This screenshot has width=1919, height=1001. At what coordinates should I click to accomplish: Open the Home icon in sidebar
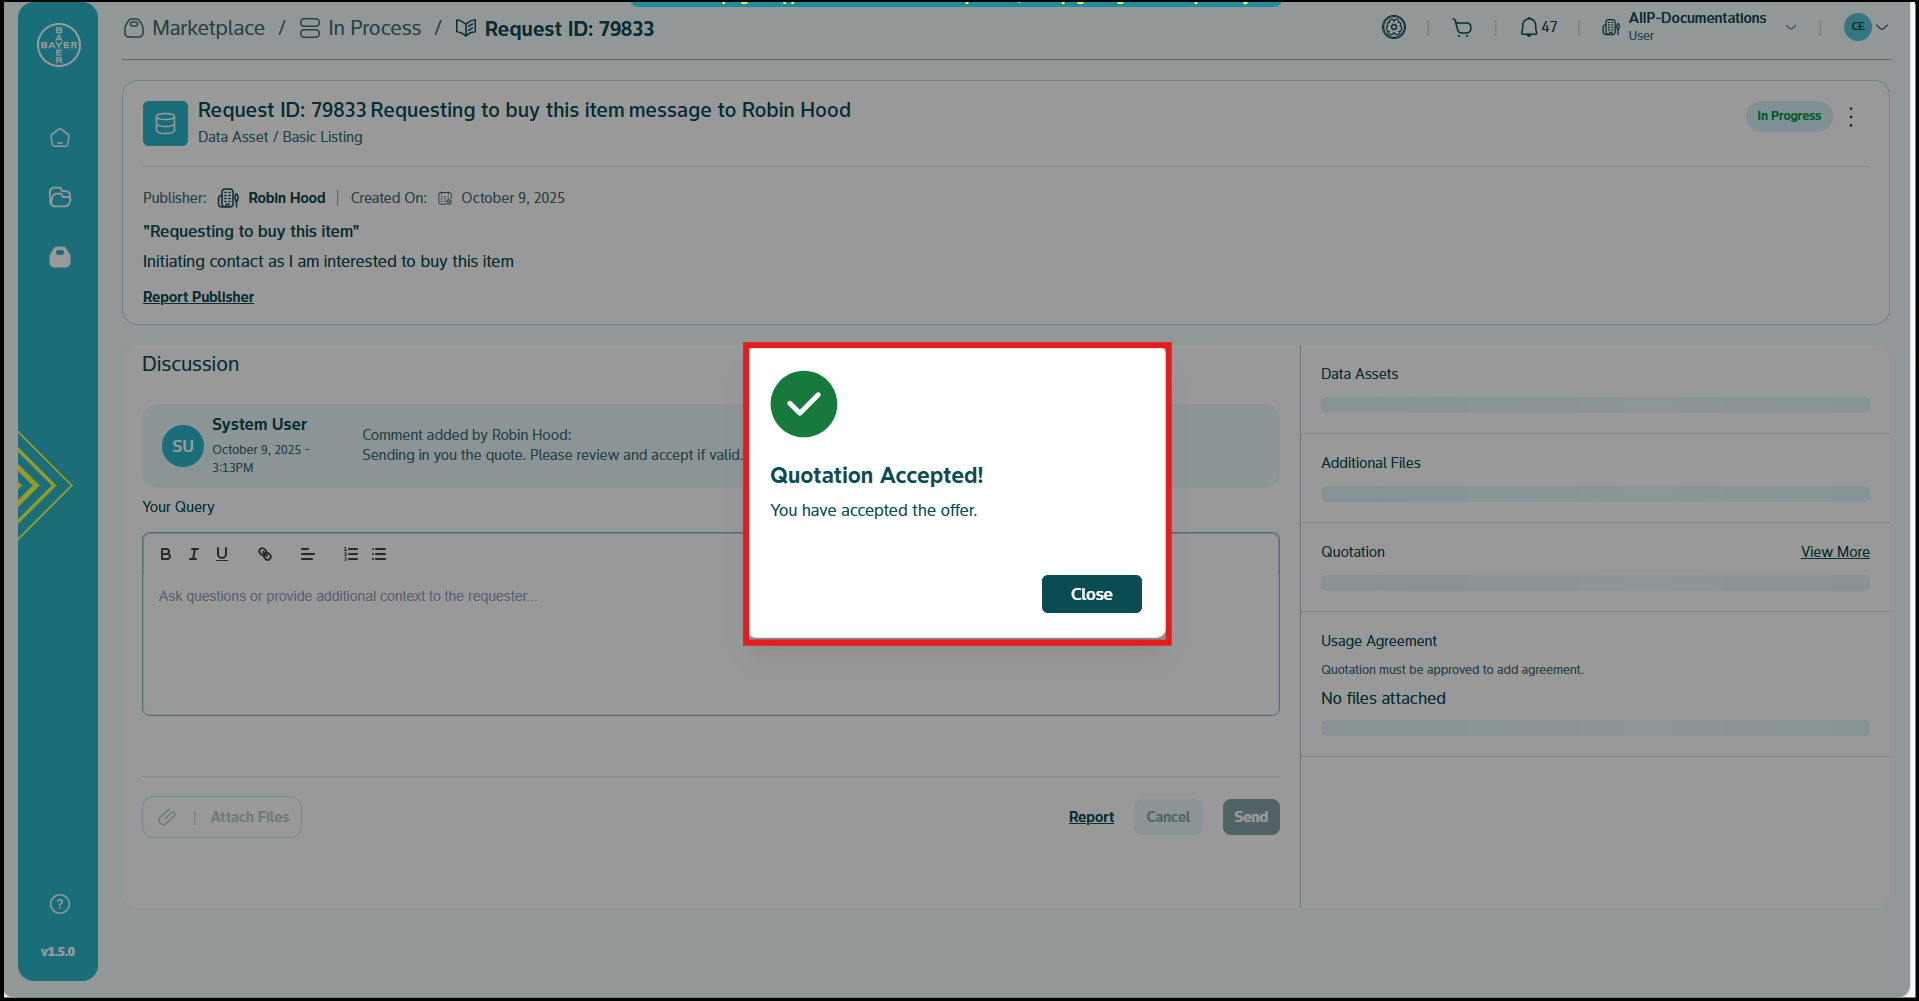tap(60, 138)
